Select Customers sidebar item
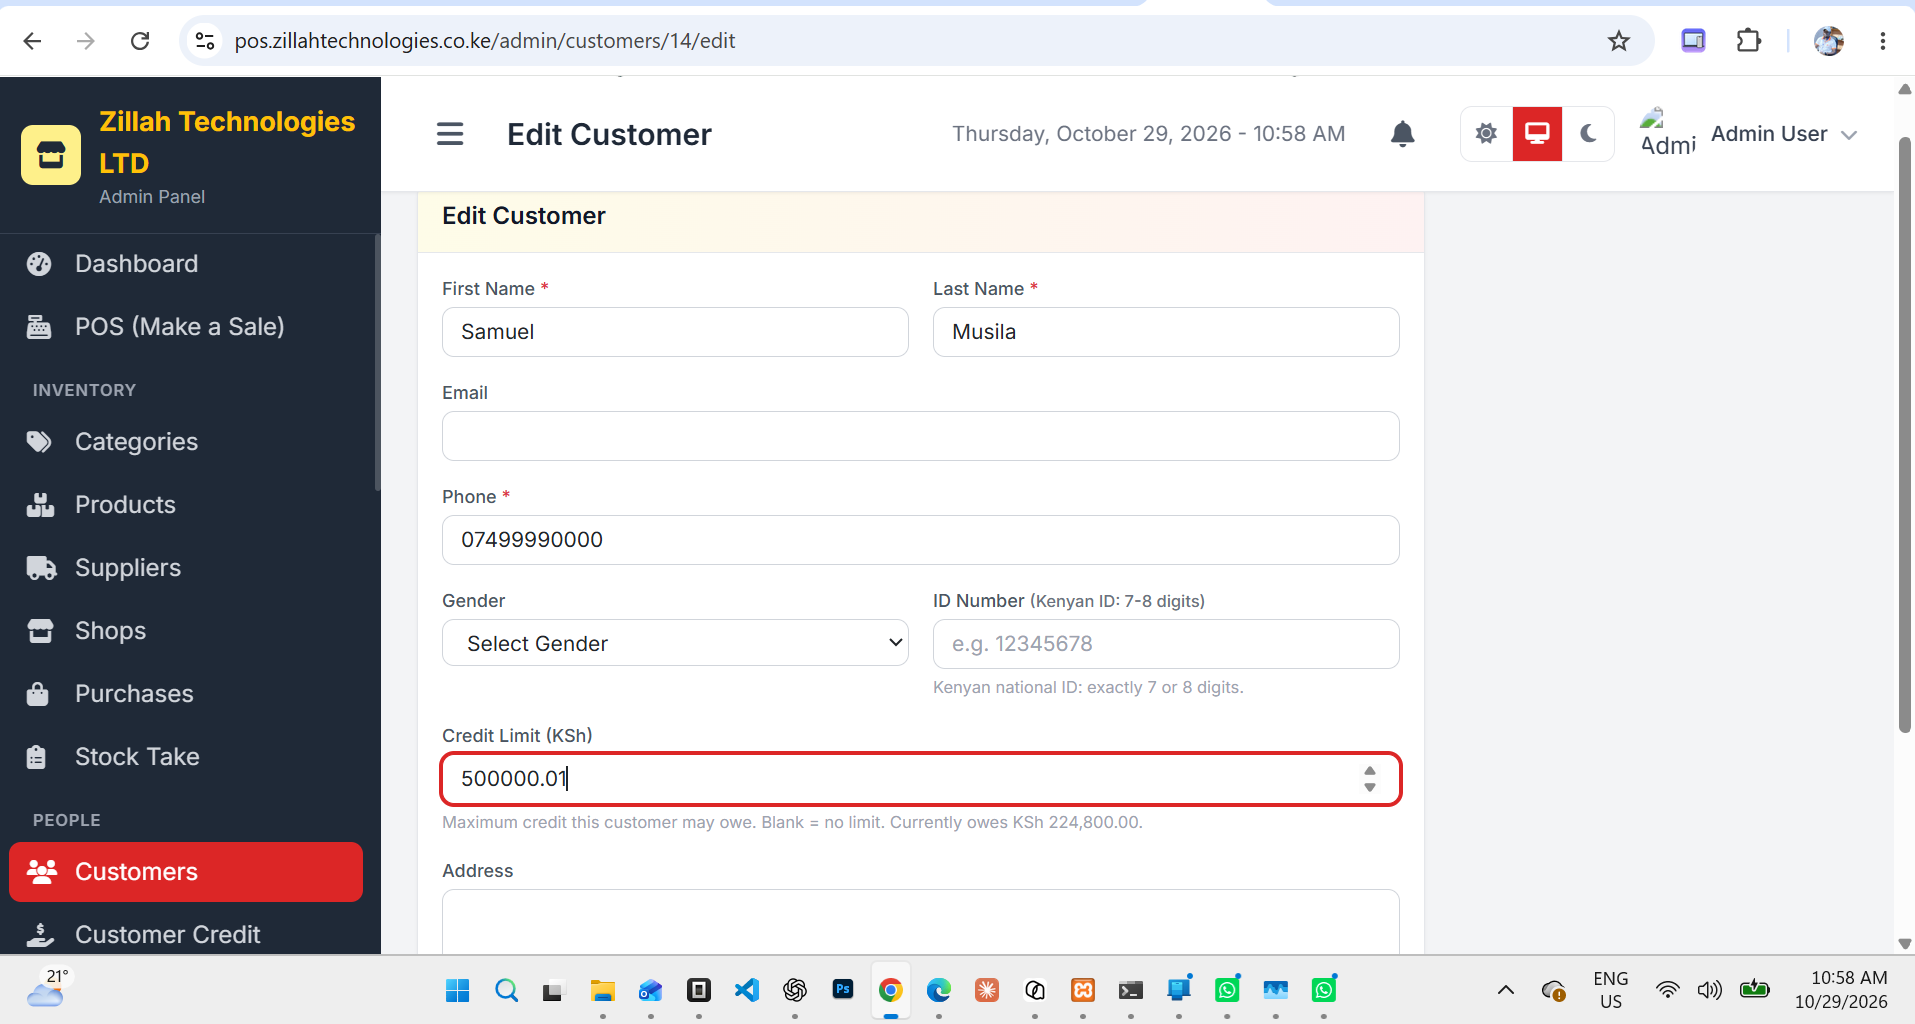The width and height of the screenshot is (1915, 1024). tap(186, 872)
